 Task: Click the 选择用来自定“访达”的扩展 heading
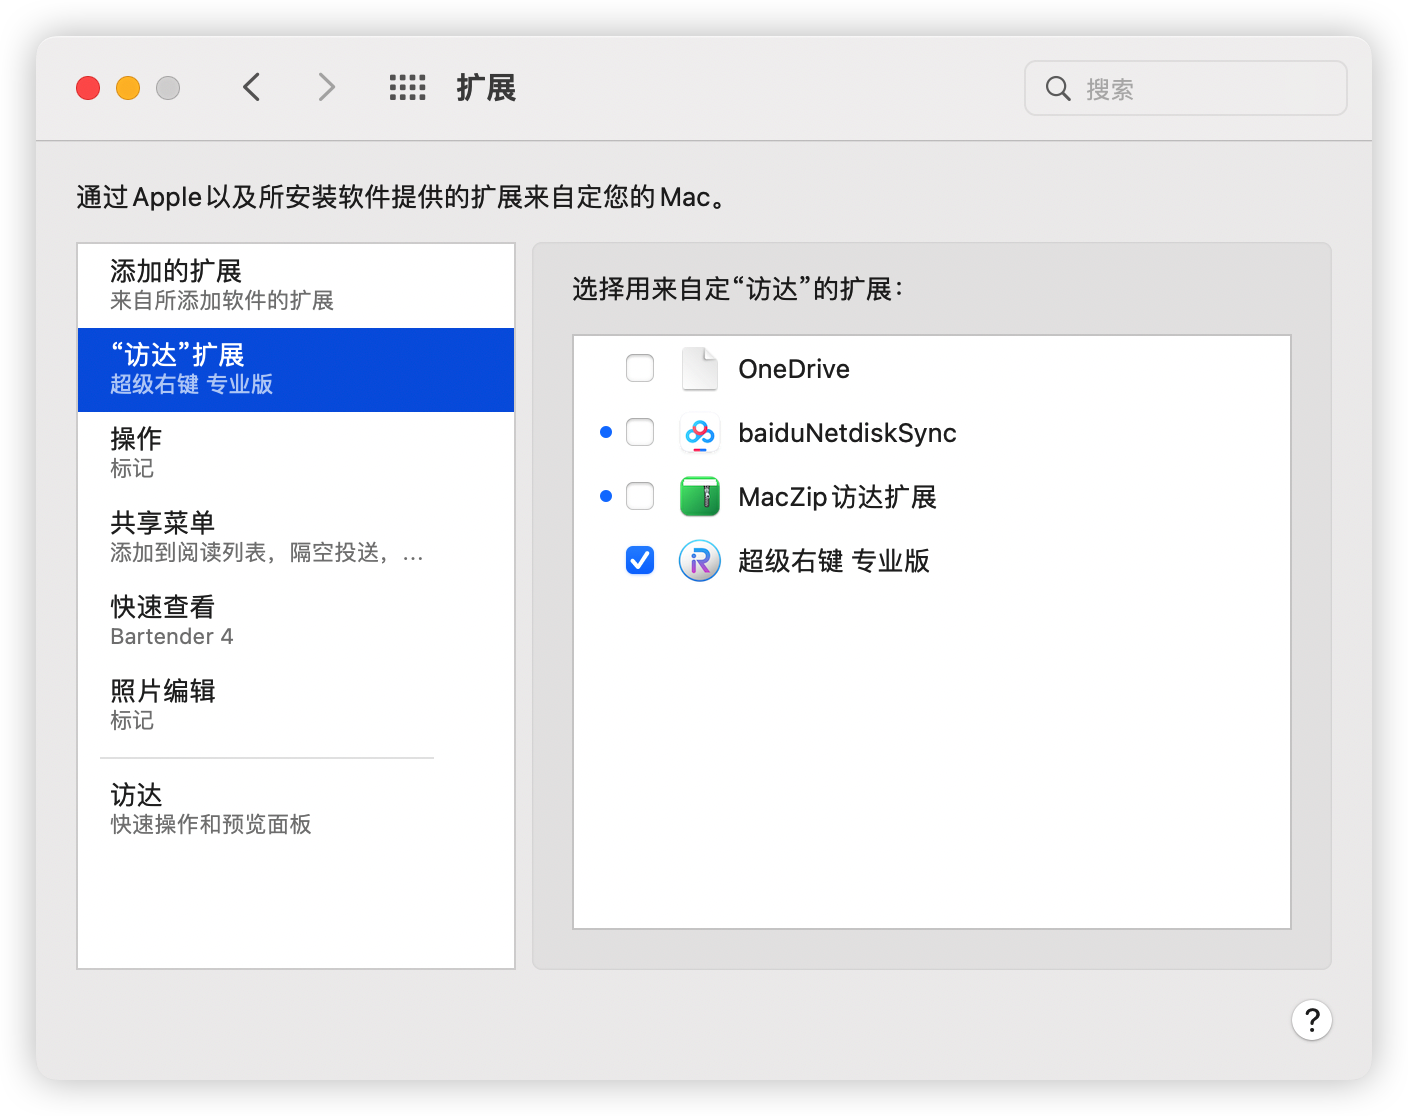pos(738,290)
